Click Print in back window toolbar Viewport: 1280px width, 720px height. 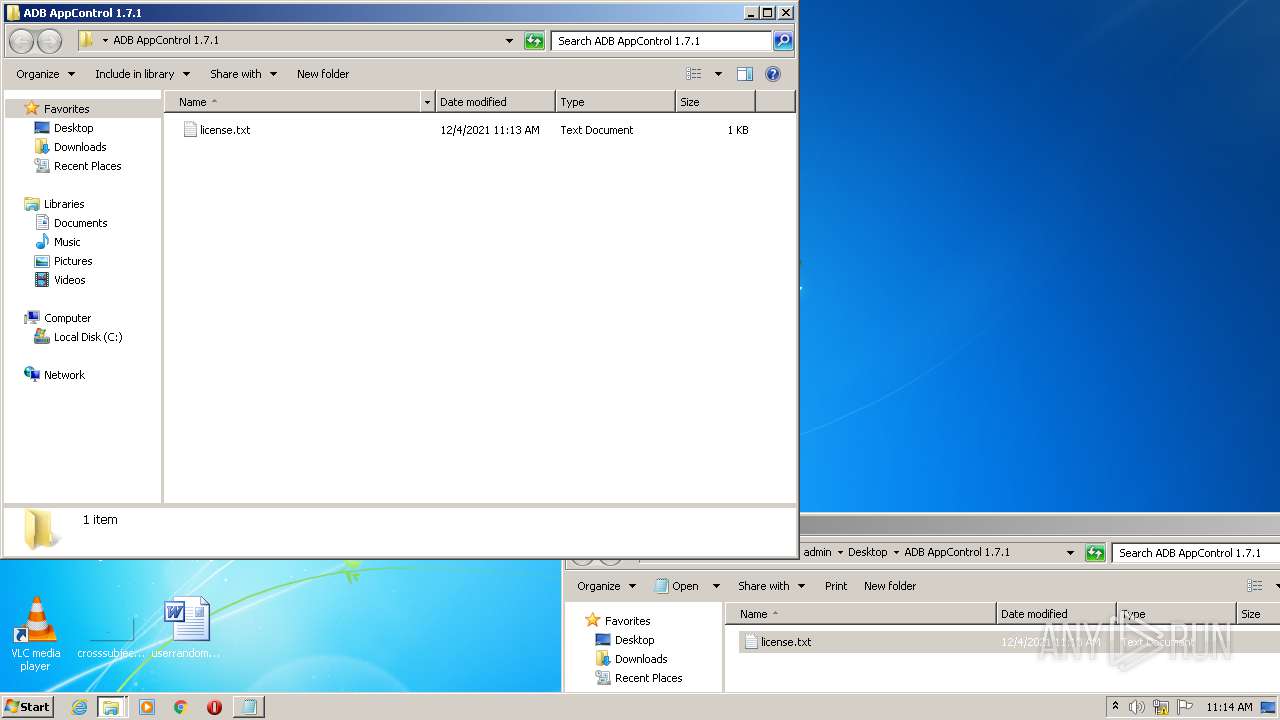[836, 586]
